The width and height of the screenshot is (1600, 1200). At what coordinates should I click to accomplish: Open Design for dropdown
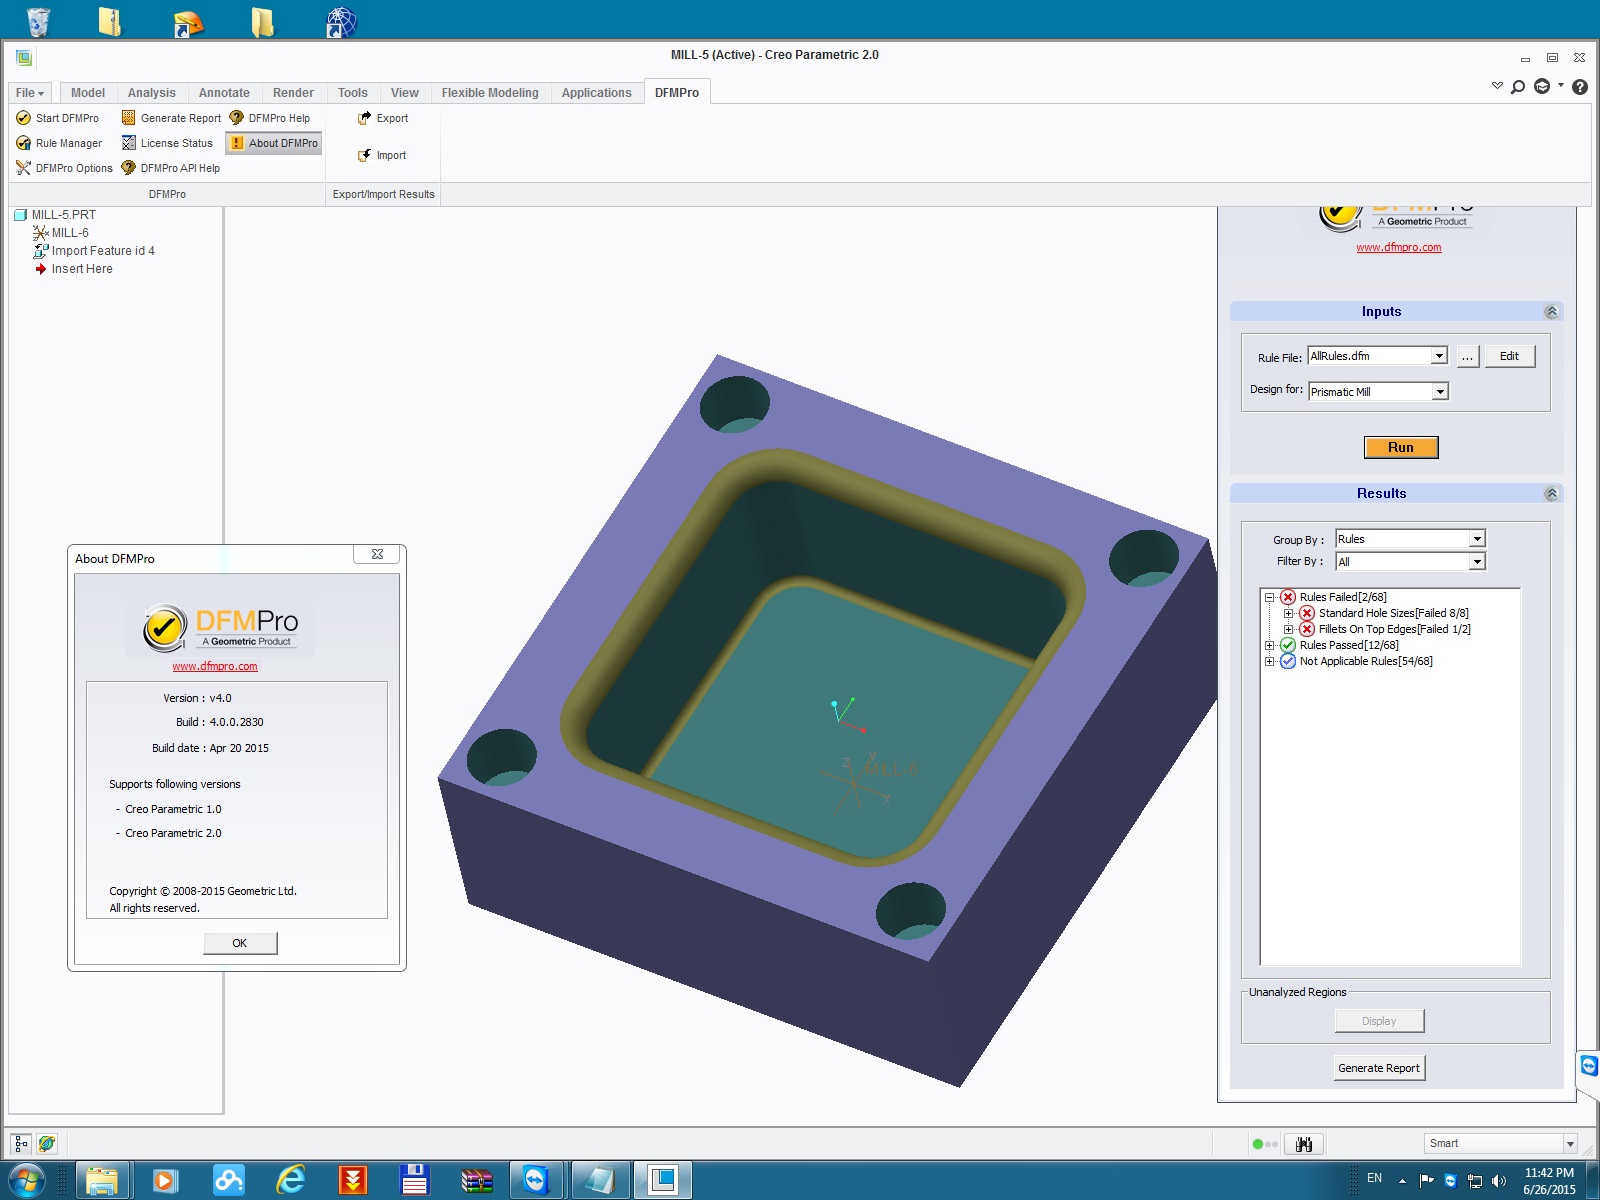pos(1440,392)
